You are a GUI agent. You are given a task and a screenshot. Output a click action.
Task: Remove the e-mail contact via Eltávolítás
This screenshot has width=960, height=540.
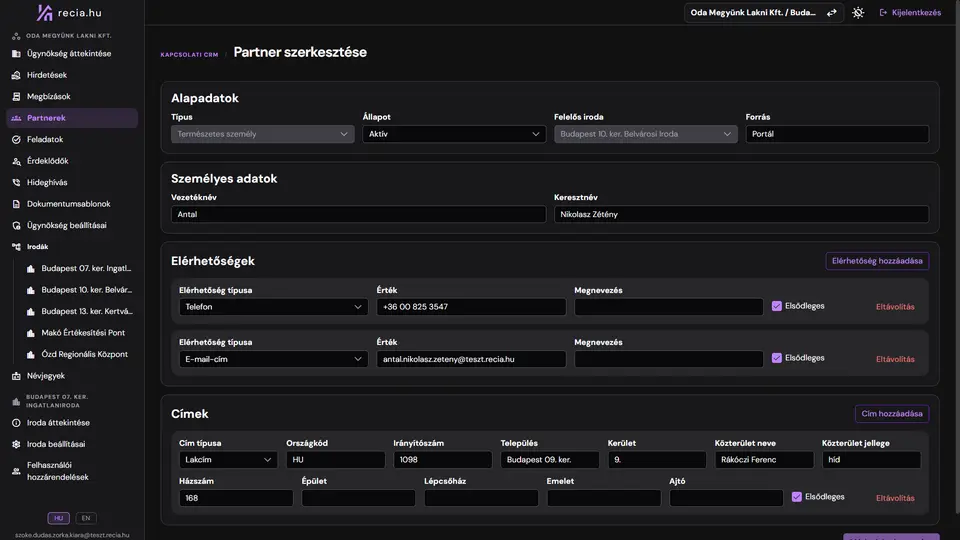(895, 359)
